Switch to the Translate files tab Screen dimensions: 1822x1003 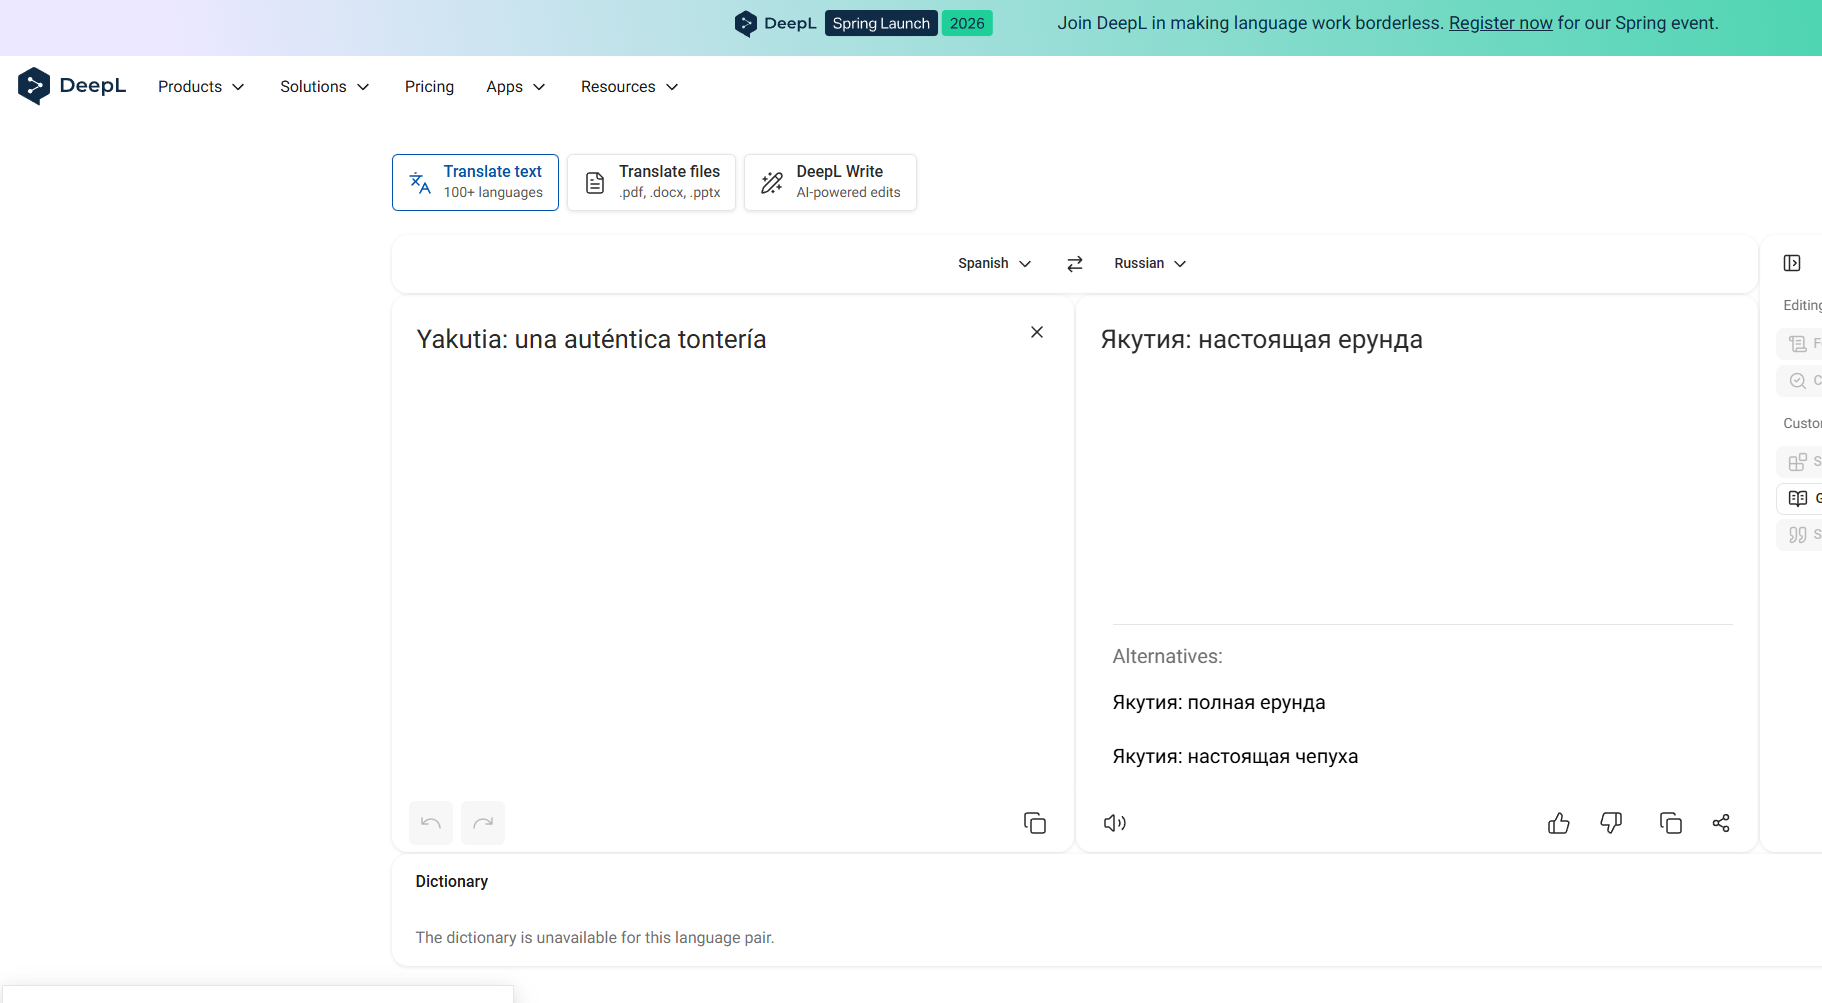pos(651,182)
